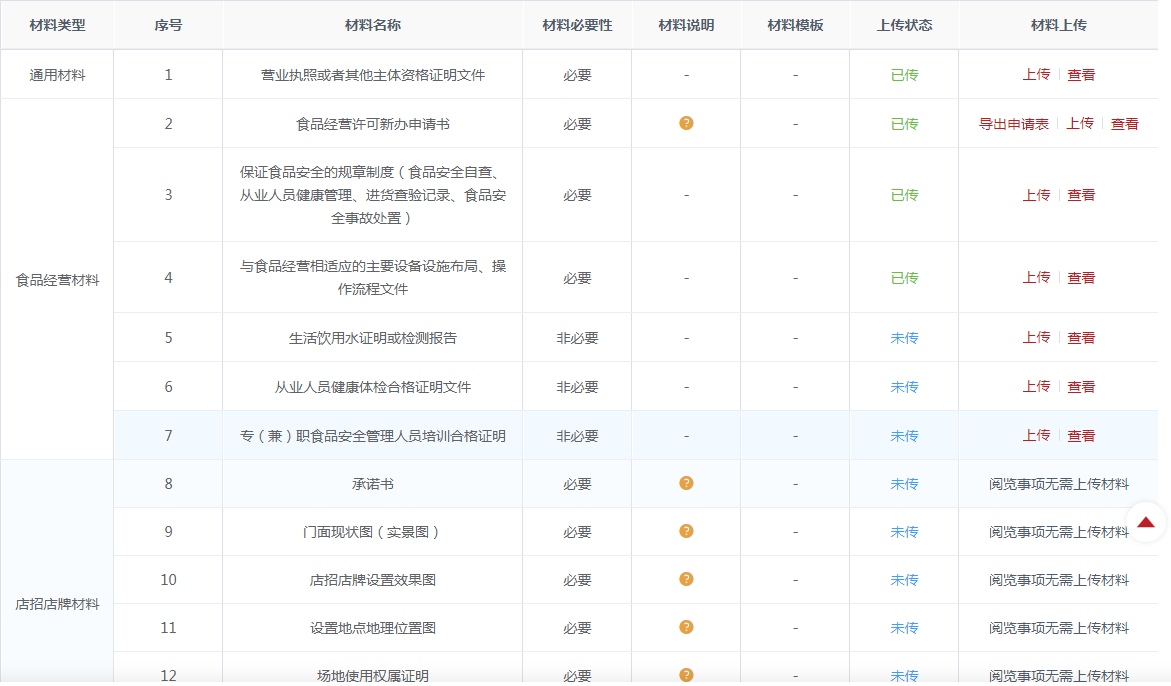Click the 材料名称 column header
Viewport: 1171px width, 686px height.
coord(372,25)
